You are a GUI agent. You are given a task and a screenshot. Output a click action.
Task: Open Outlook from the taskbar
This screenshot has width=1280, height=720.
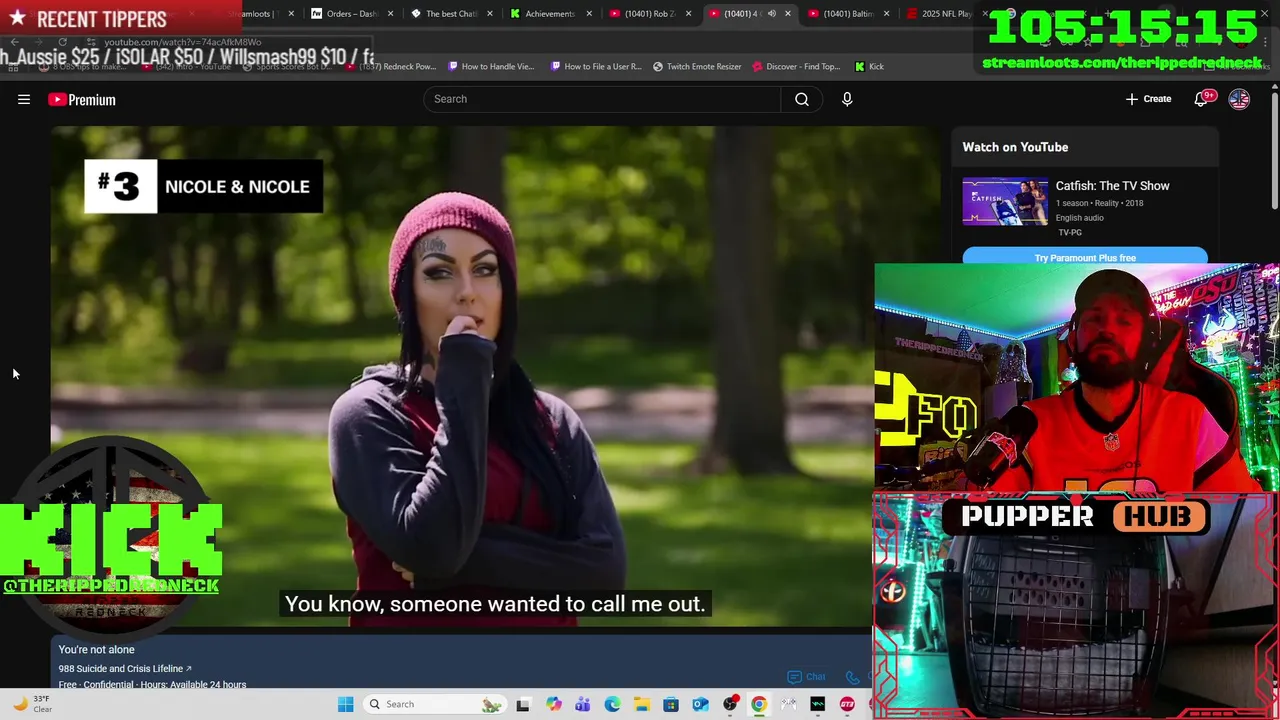[x=700, y=704]
